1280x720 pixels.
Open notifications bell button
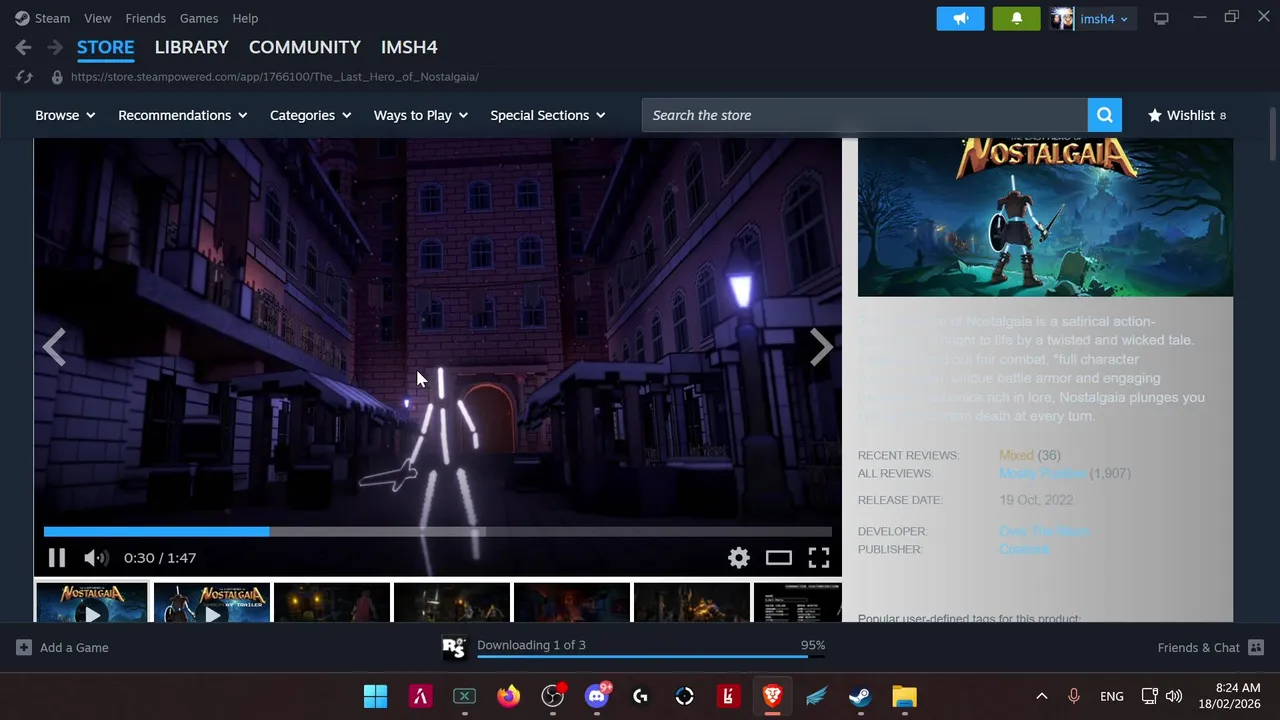pyautogui.click(x=1016, y=18)
